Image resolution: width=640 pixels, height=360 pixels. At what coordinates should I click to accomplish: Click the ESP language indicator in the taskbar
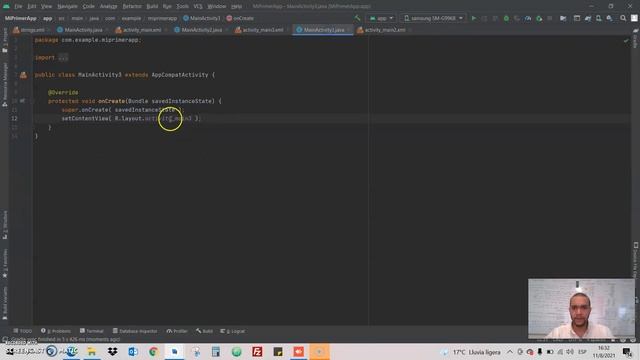click(582, 352)
